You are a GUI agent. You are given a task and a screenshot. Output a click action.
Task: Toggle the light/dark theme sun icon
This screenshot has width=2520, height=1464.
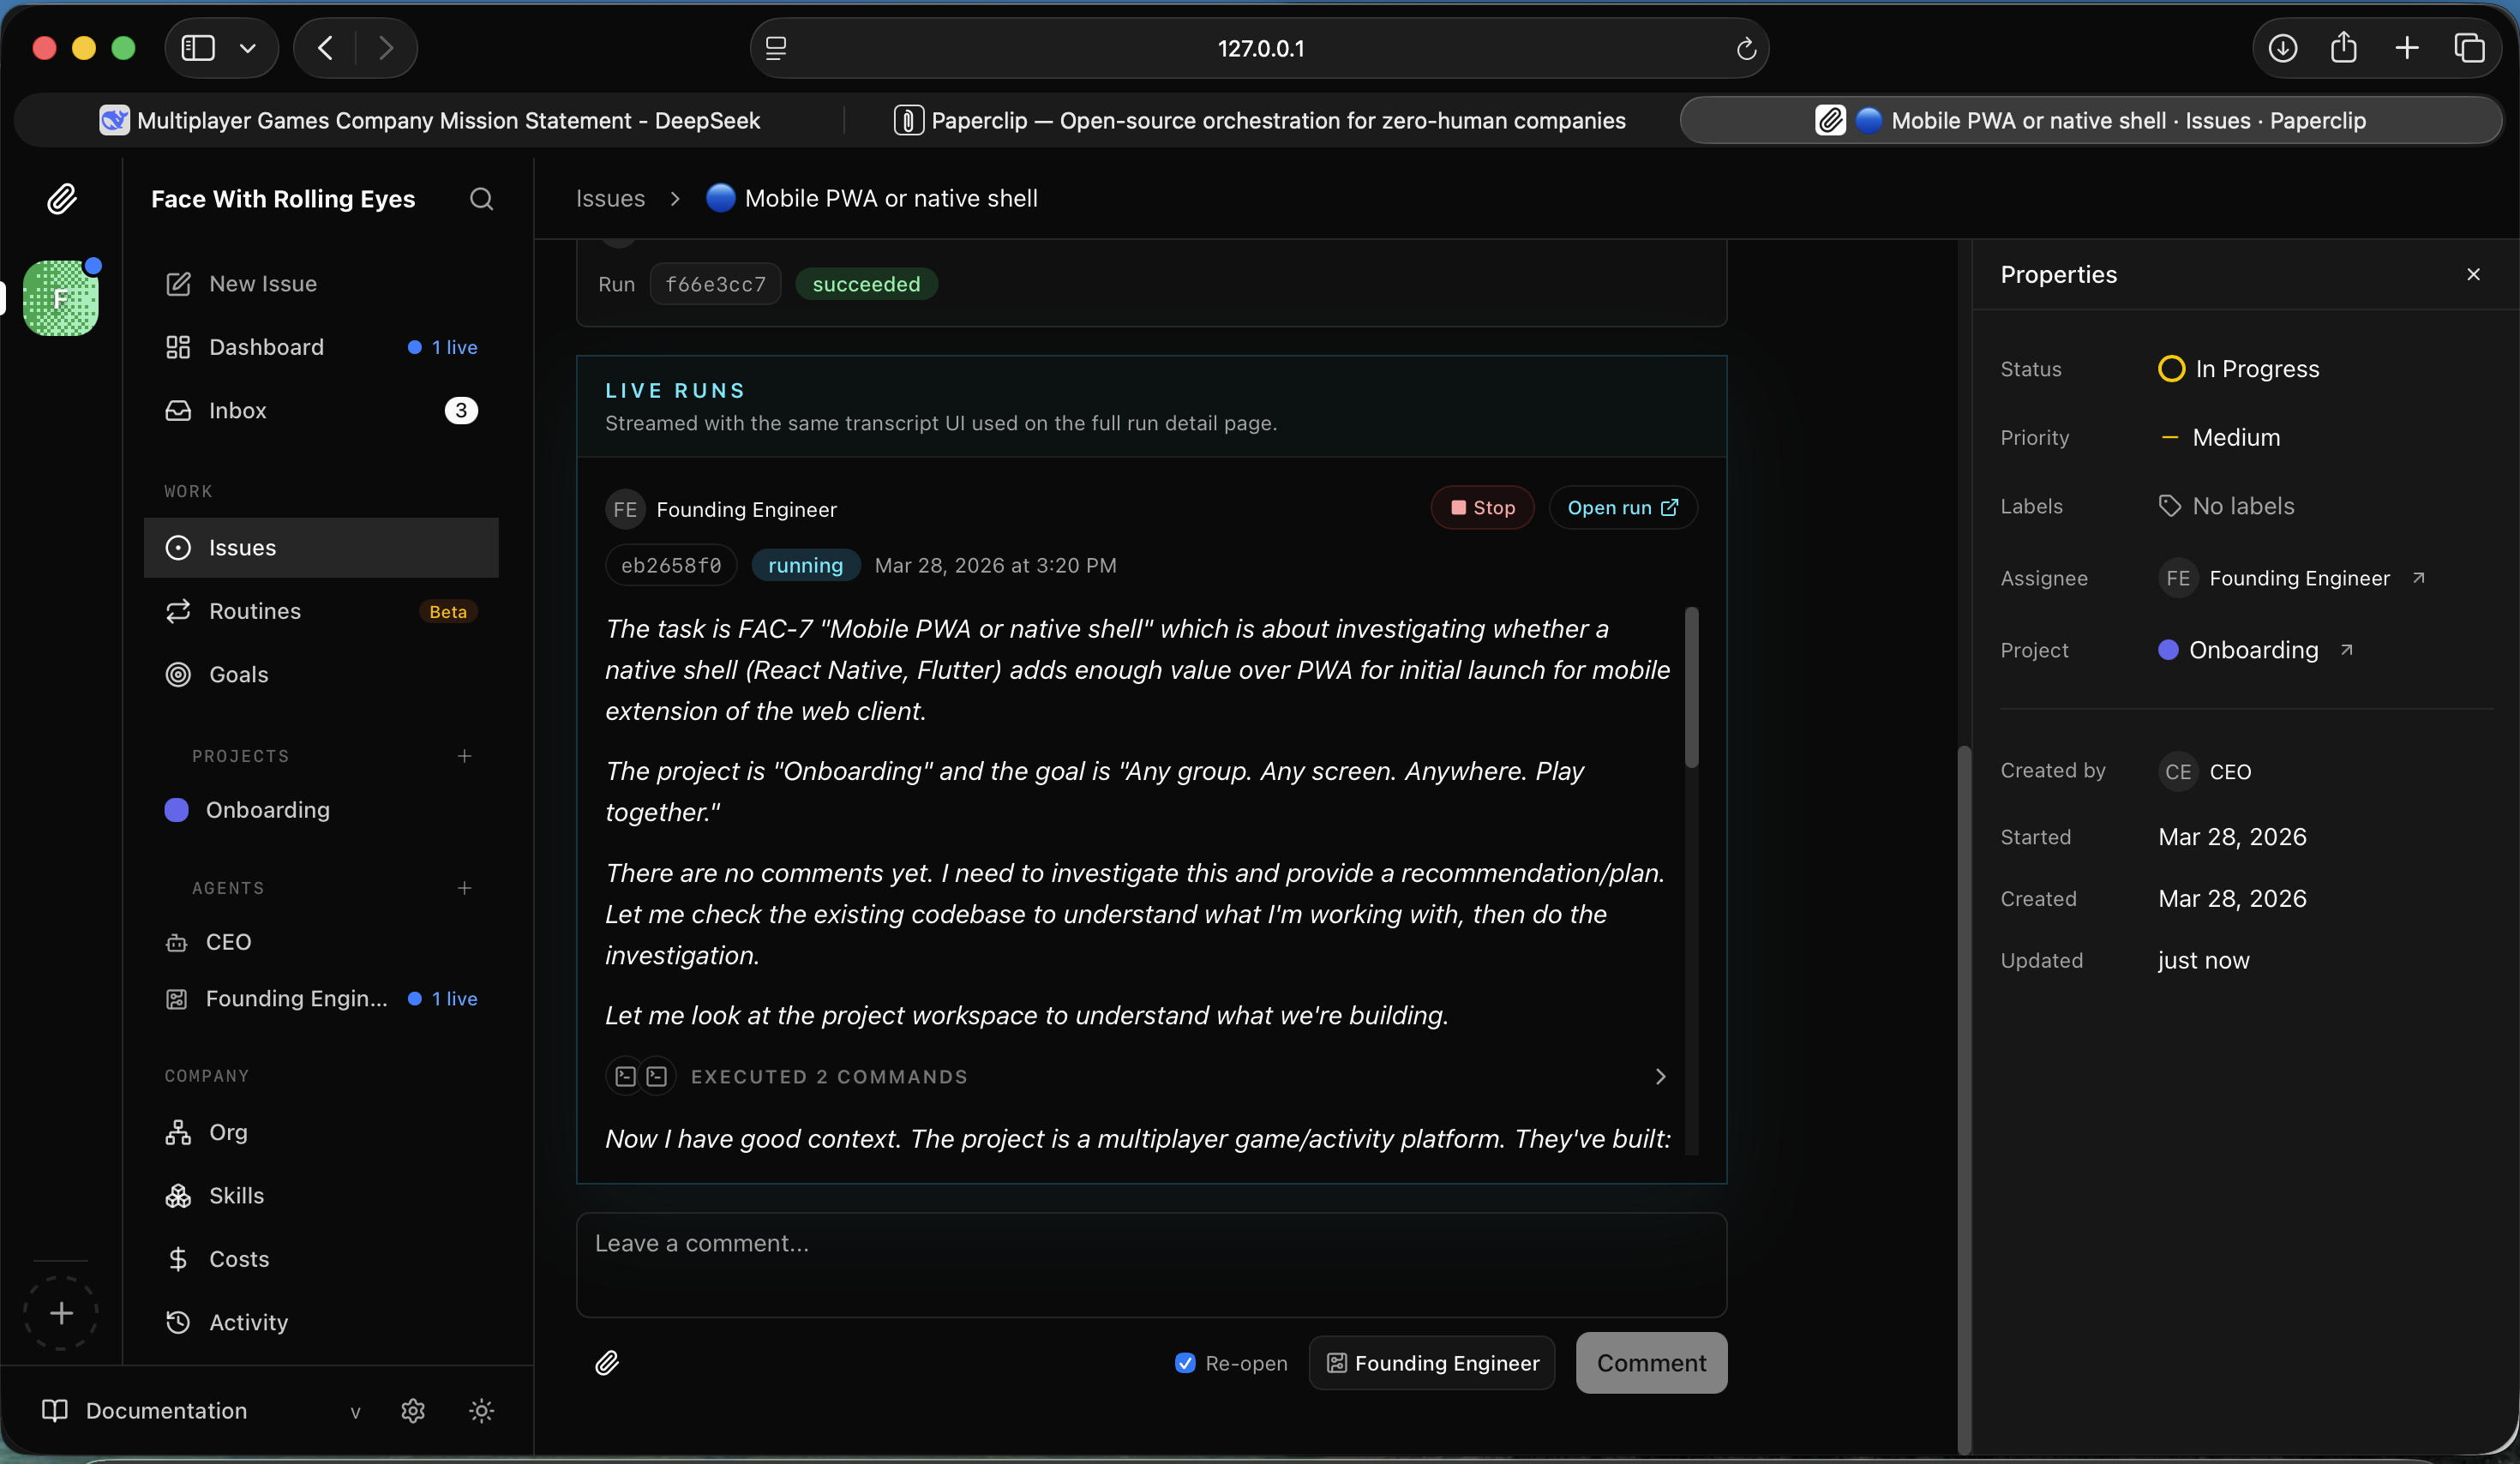[x=481, y=1410]
